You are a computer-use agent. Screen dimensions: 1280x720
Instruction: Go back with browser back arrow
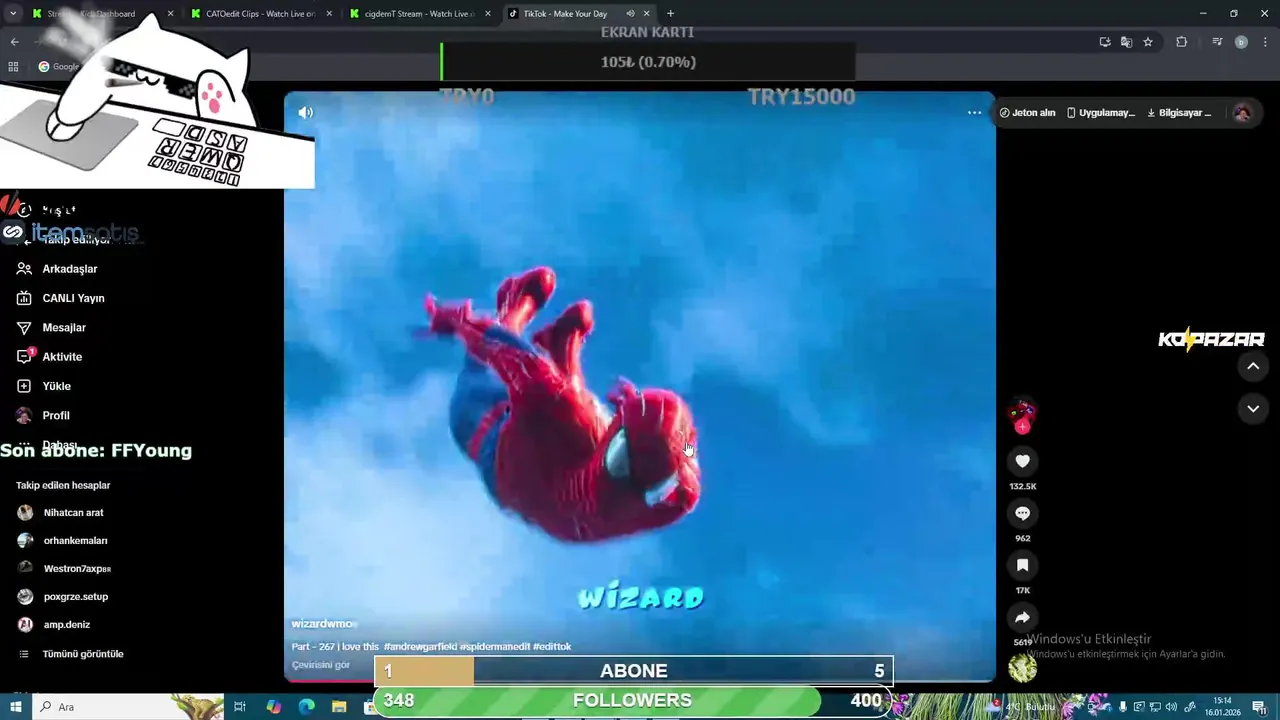point(14,42)
